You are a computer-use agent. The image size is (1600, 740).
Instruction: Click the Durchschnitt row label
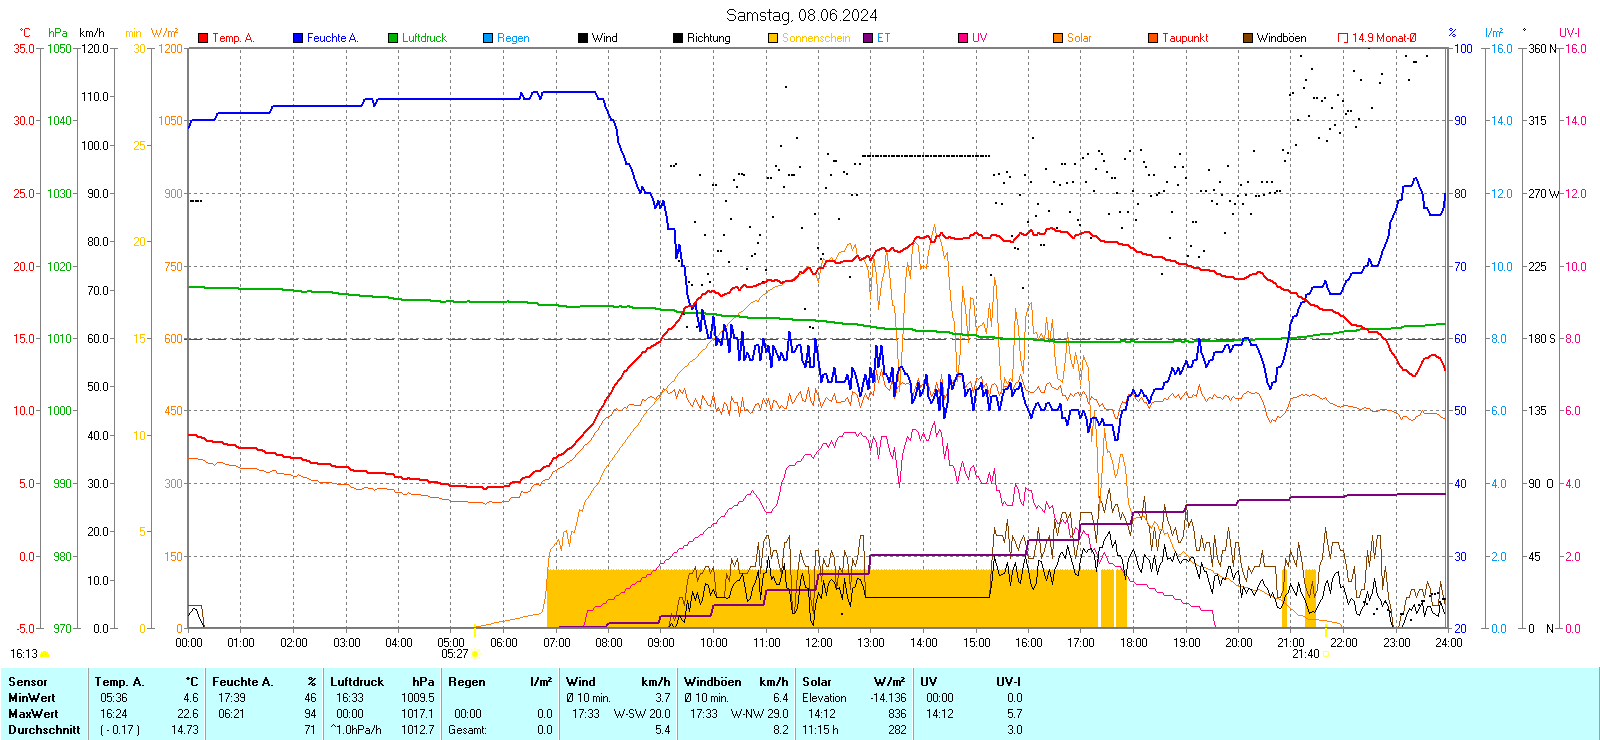pyautogui.click(x=44, y=730)
